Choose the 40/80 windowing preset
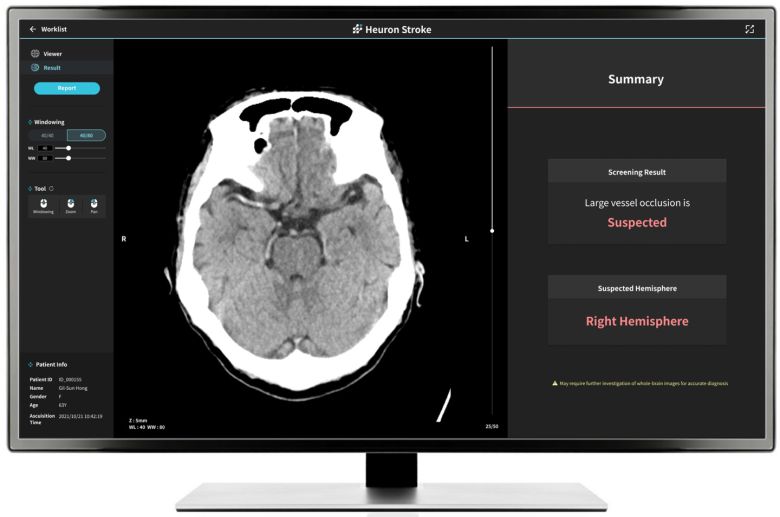This screenshot has width=780, height=517. 86,135
